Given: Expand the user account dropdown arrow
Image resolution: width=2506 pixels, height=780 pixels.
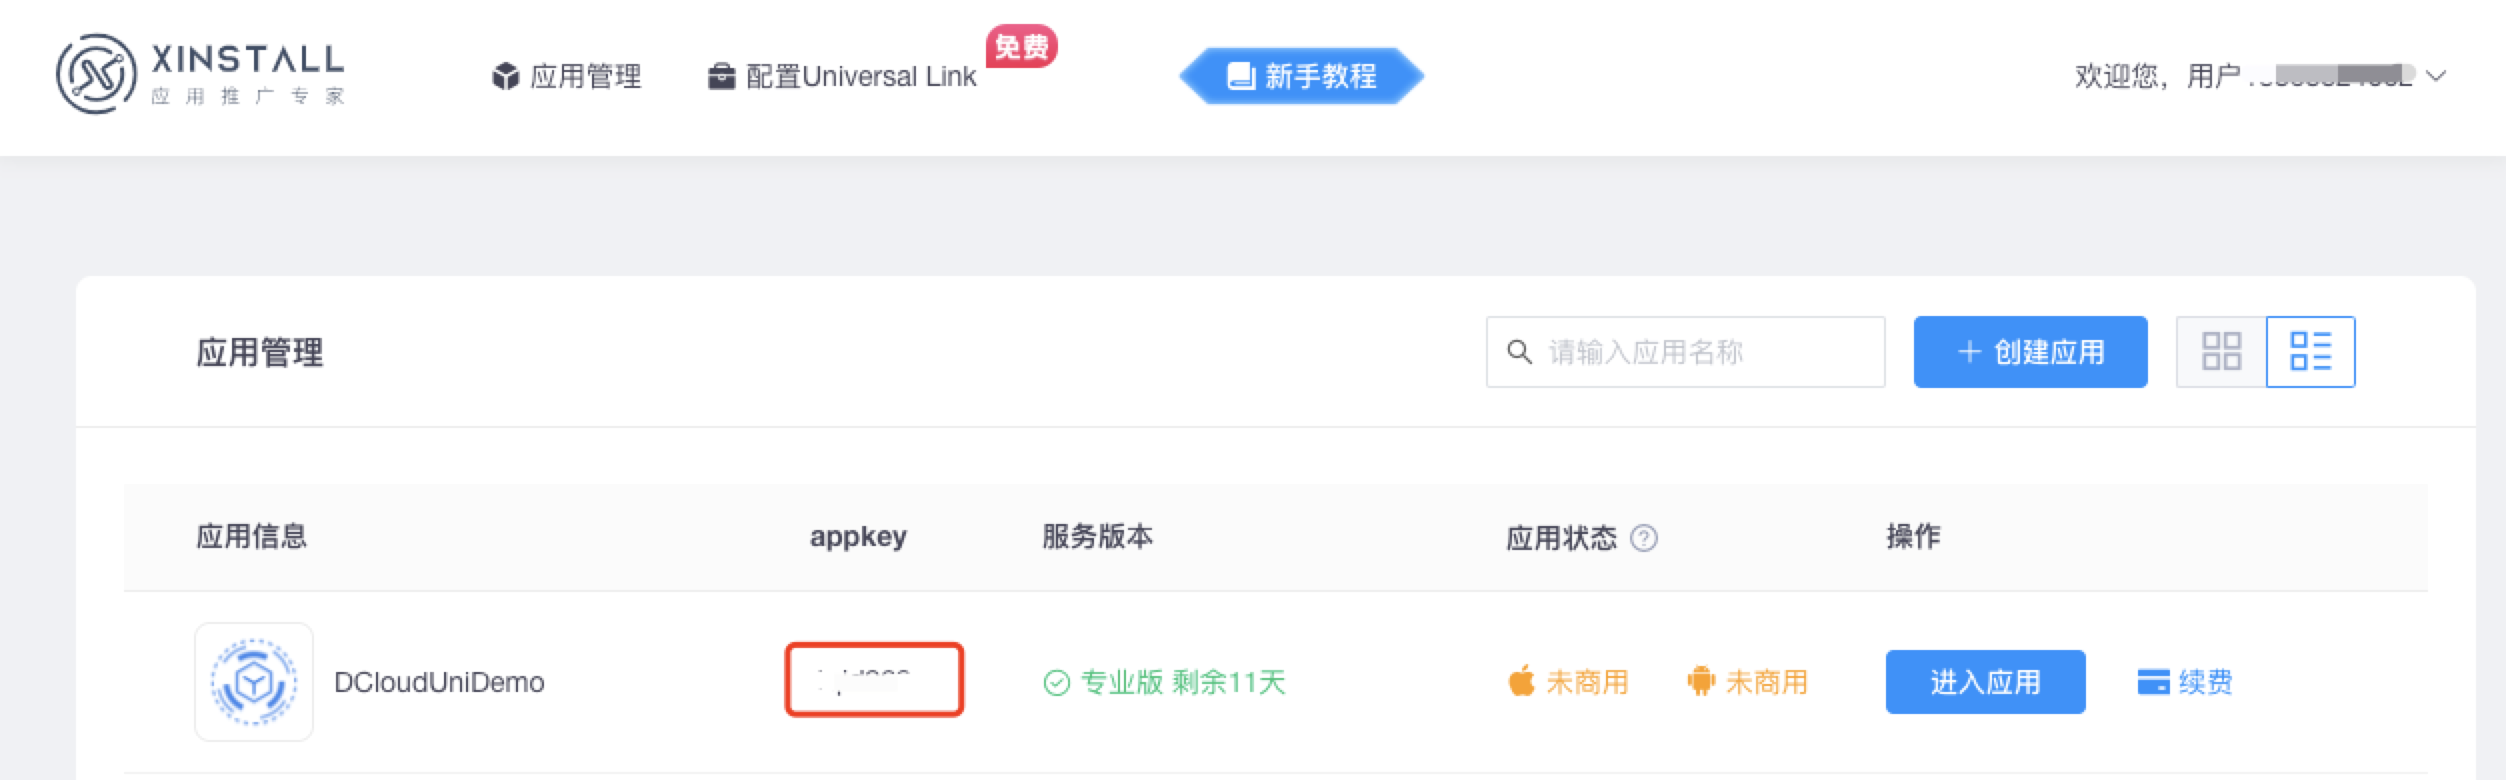Looking at the screenshot, I should (2437, 76).
